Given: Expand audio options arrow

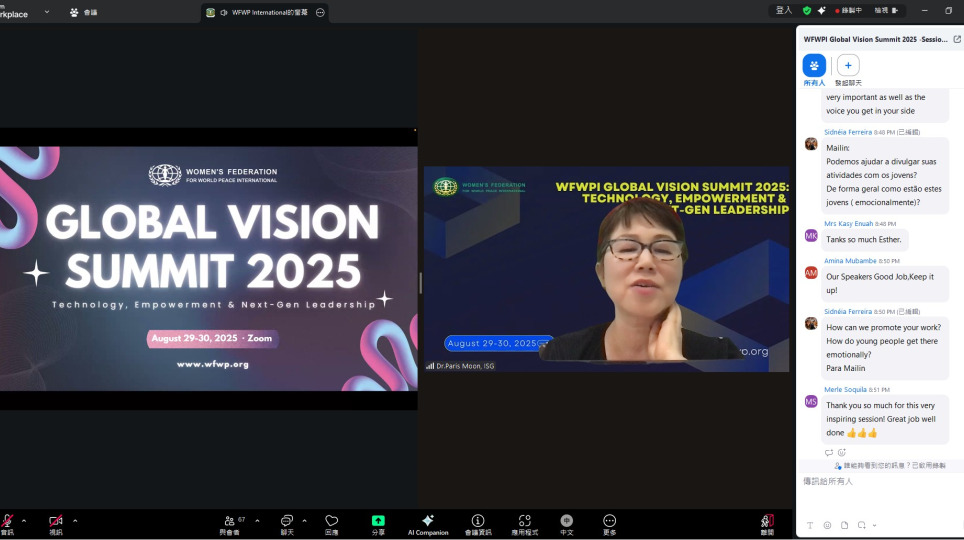Looking at the screenshot, I should (24, 520).
